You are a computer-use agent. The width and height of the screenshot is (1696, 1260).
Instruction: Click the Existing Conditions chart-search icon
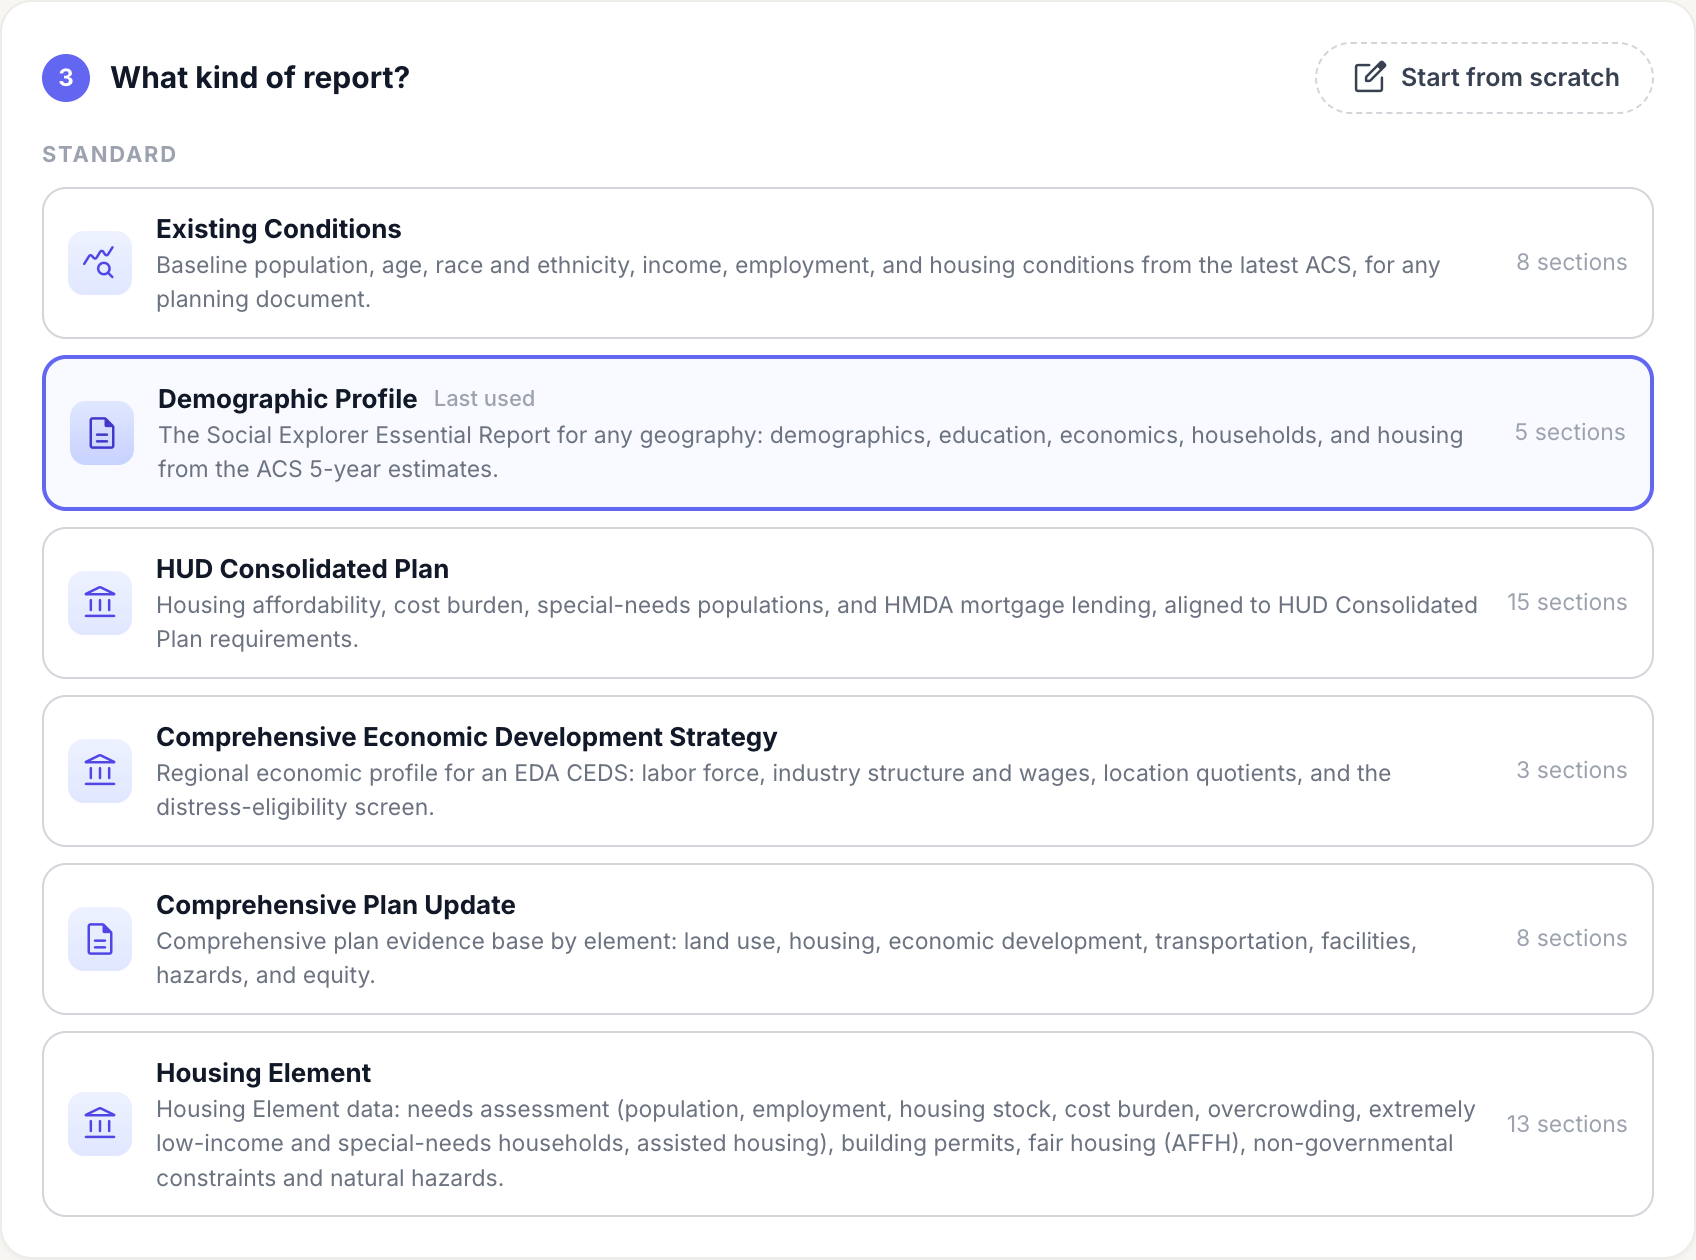click(x=100, y=263)
